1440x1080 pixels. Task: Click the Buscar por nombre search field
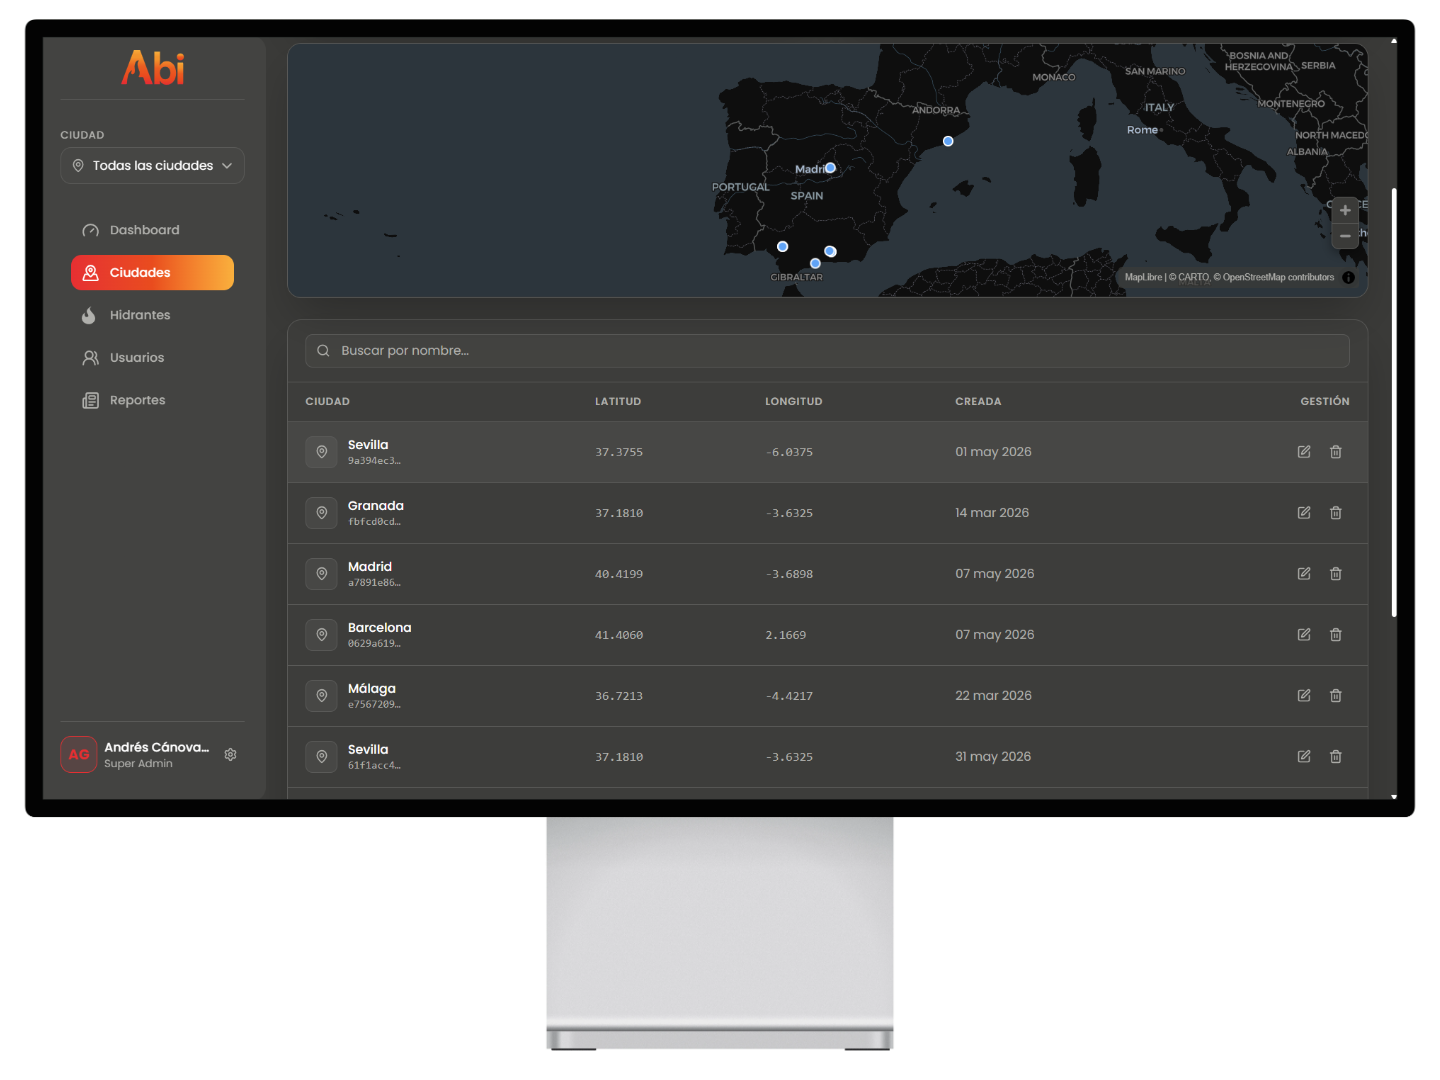pos(827,351)
